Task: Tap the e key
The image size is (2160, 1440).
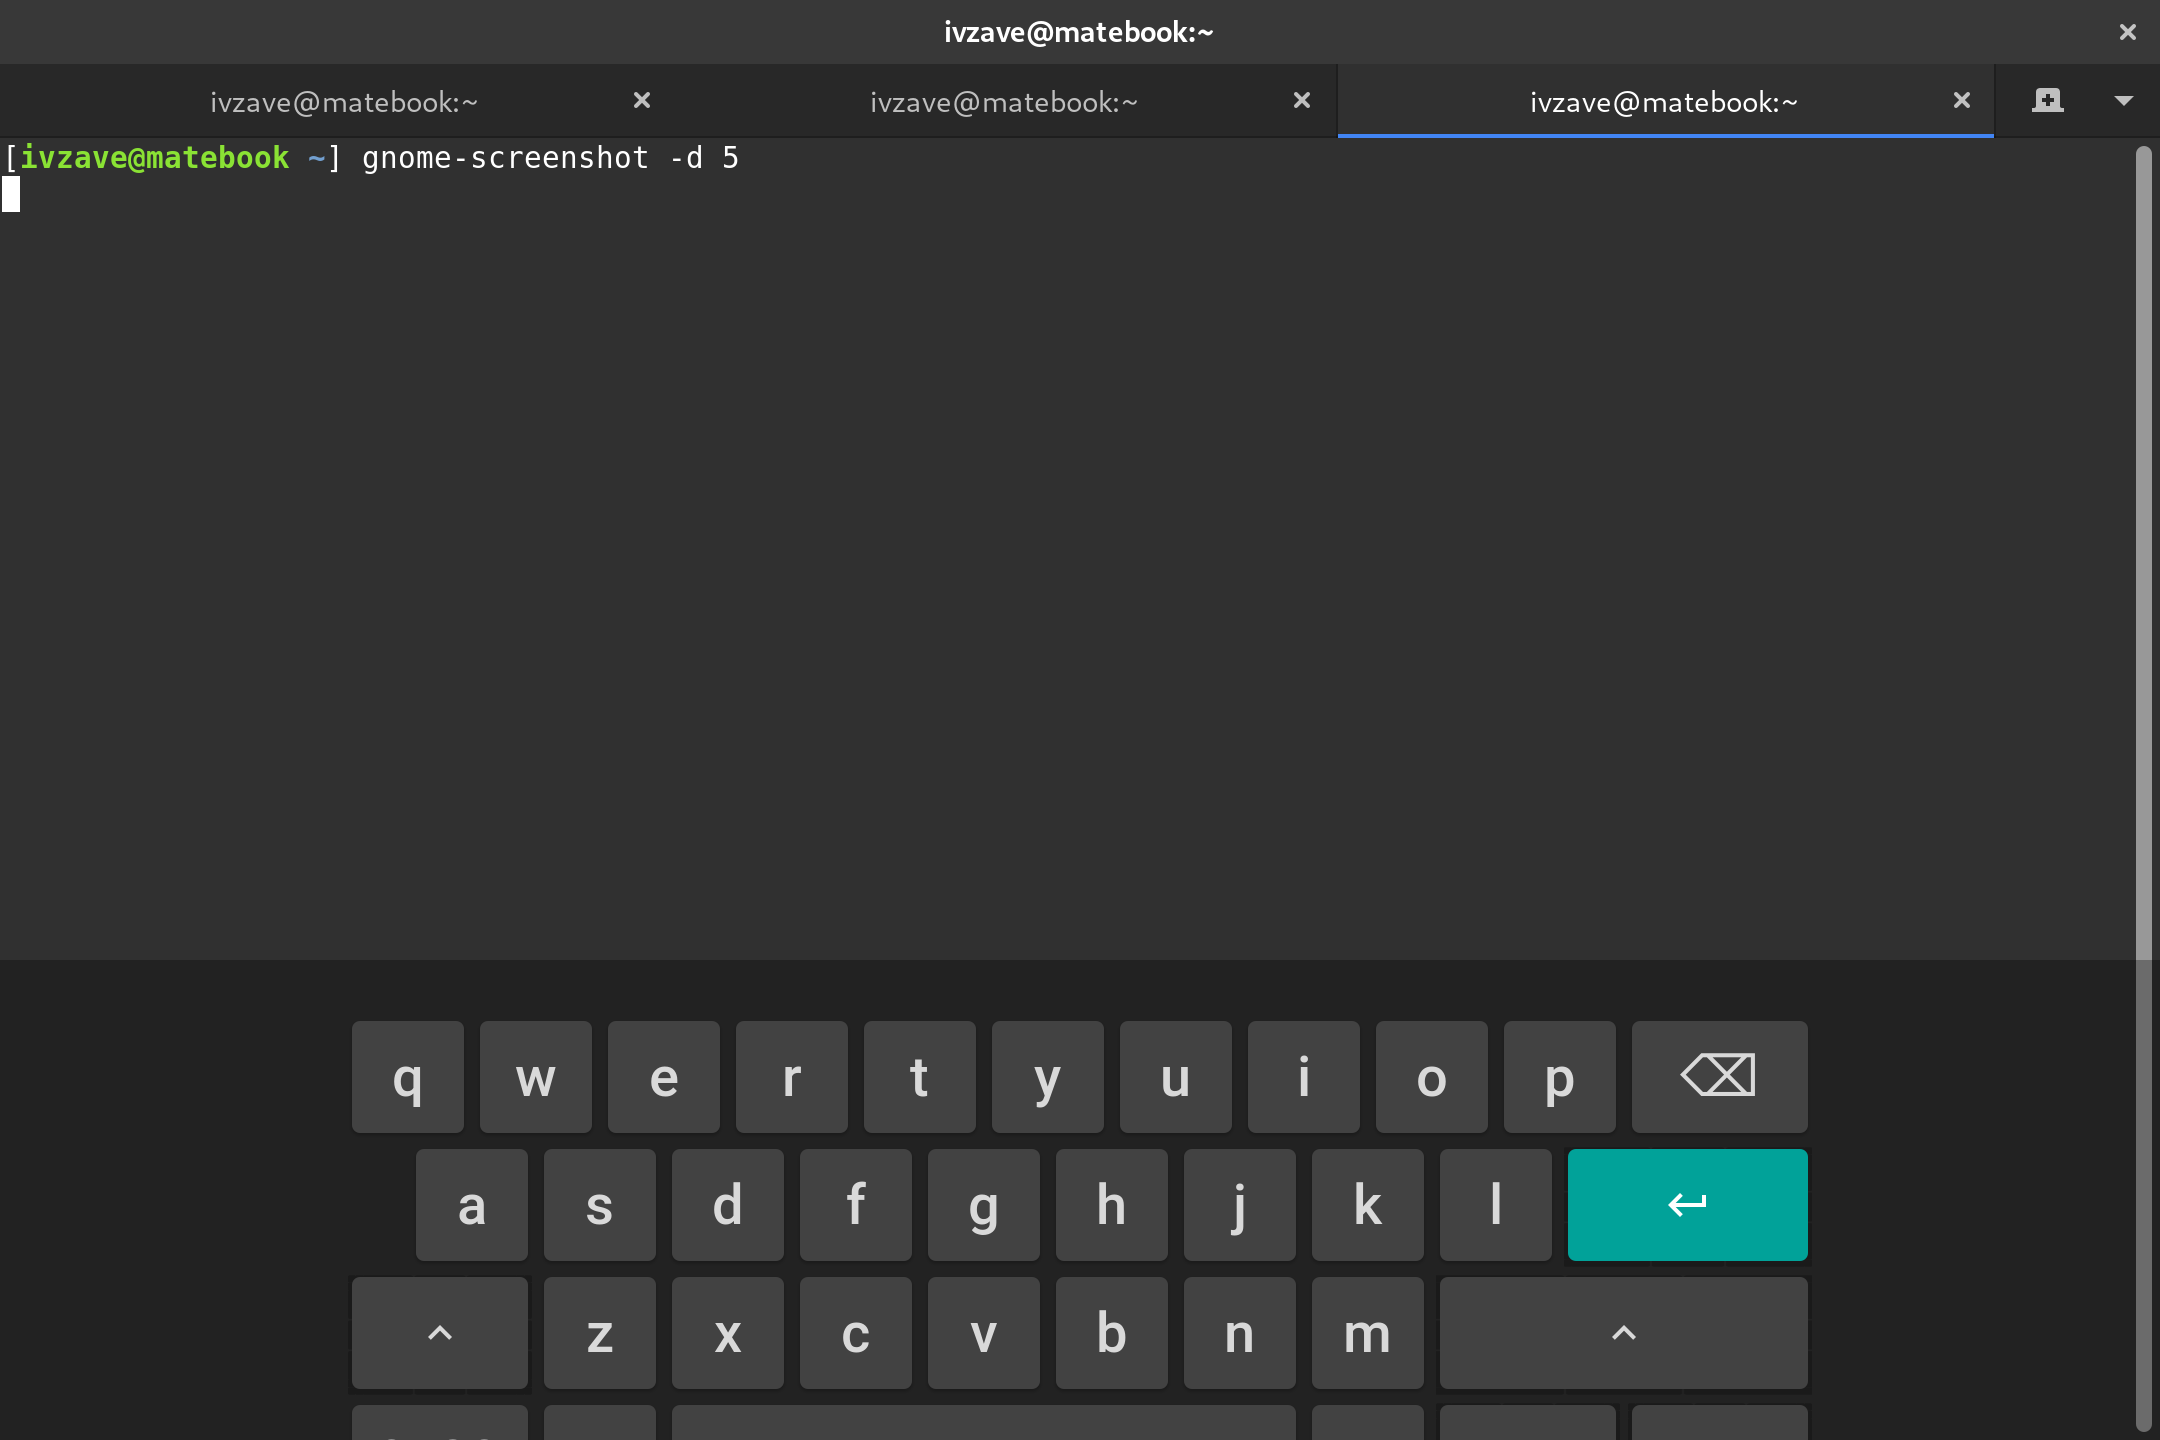Action: click(x=664, y=1077)
